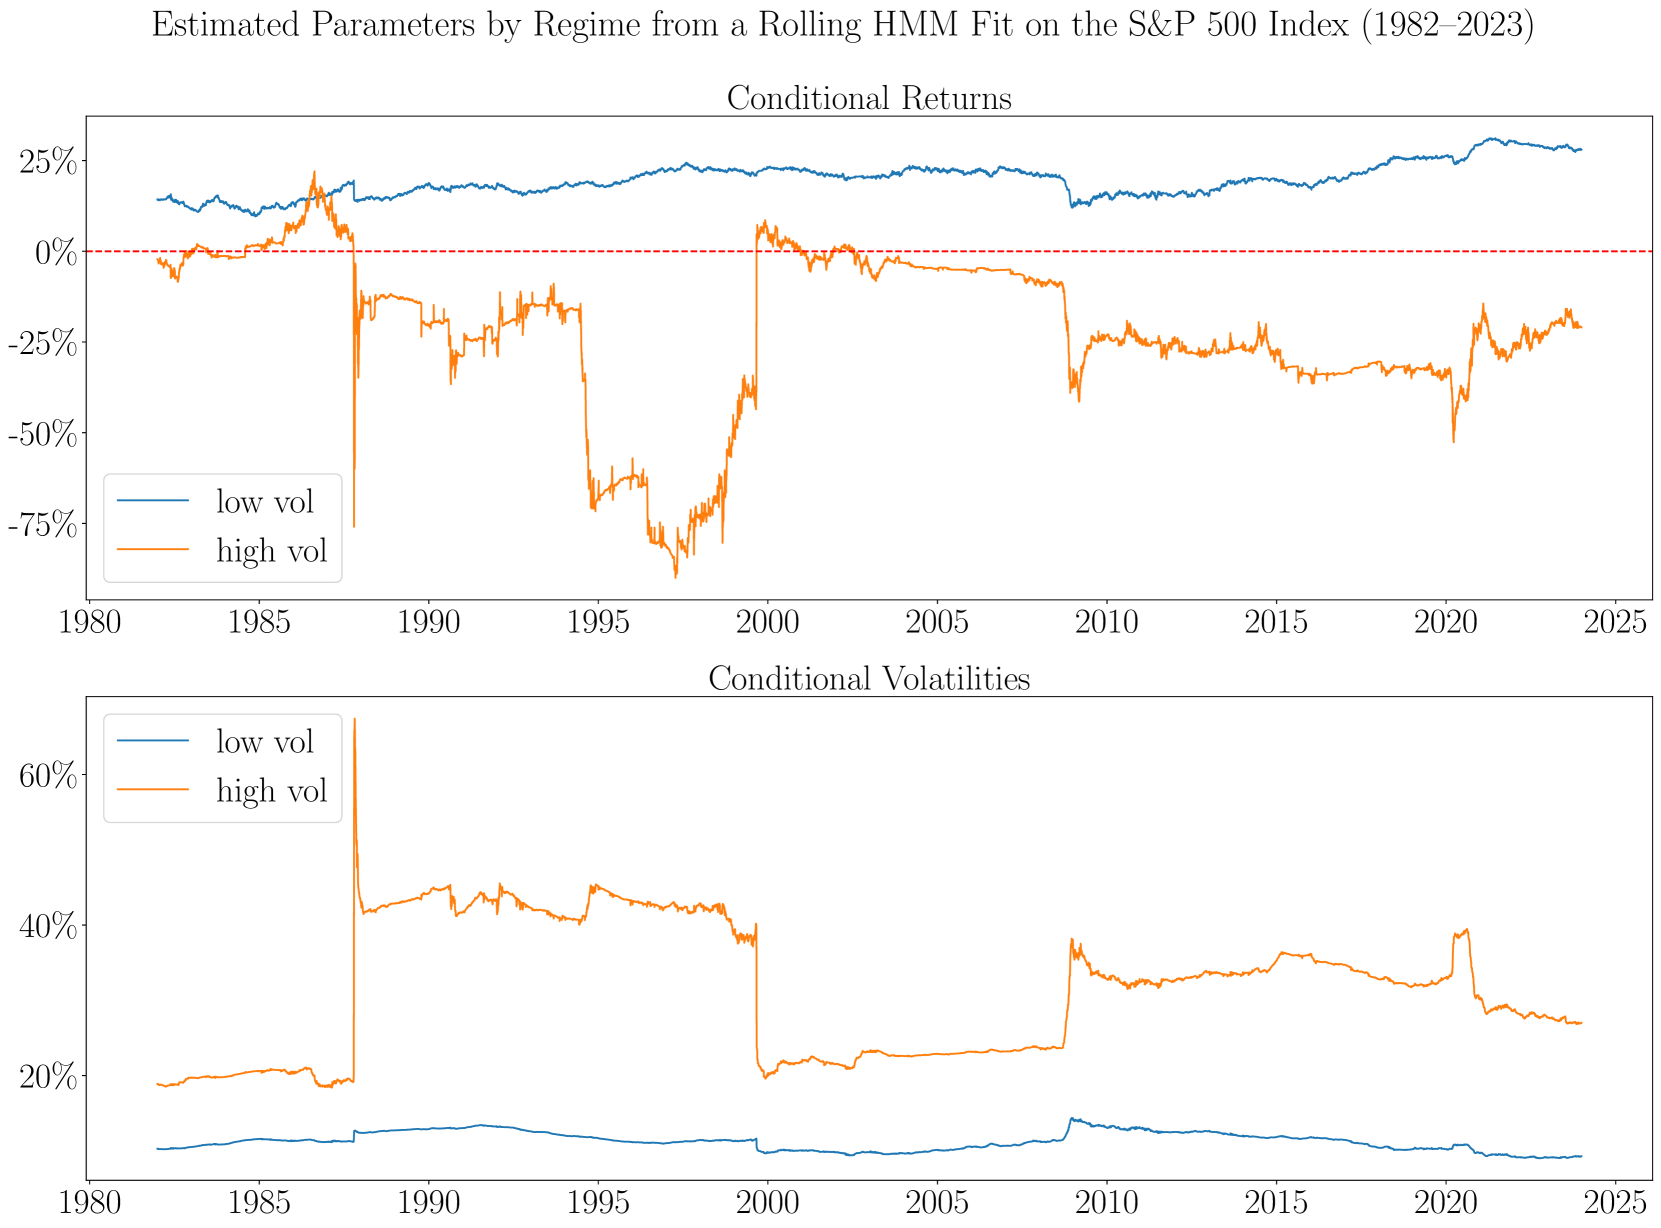Click the -50% y-axis label on the returns chart
1661x1228 pixels.
(43, 434)
